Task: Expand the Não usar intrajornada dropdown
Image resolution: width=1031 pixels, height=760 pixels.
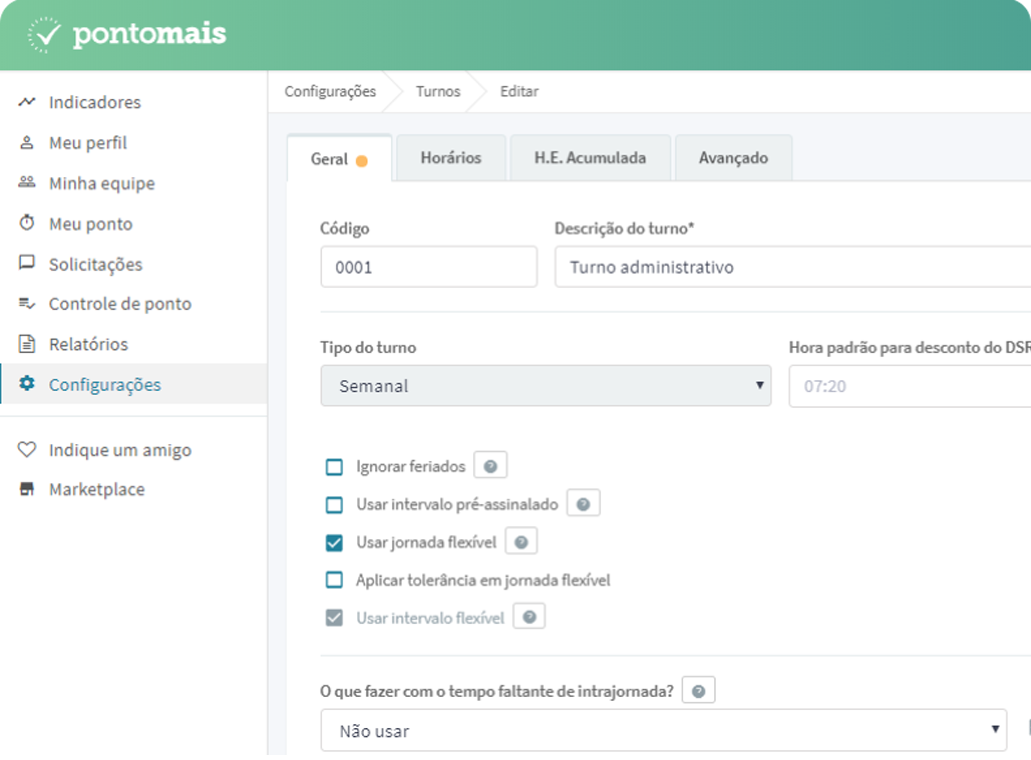Action: (x=662, y=730)
